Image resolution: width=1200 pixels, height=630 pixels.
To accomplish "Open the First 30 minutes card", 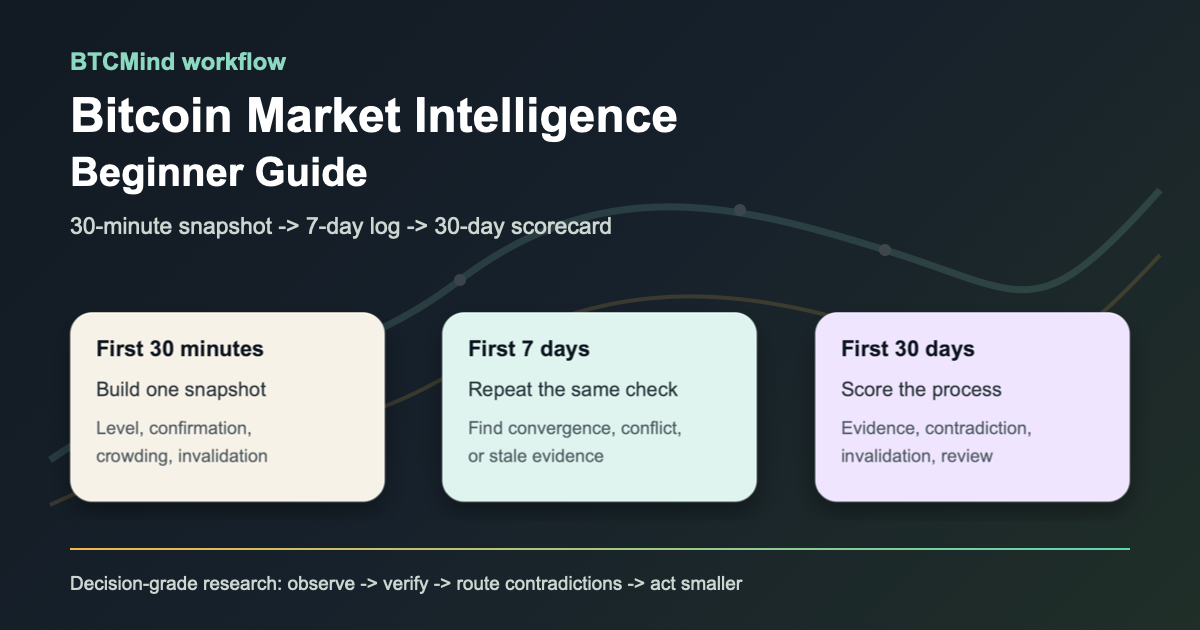I will click(227, 407).
